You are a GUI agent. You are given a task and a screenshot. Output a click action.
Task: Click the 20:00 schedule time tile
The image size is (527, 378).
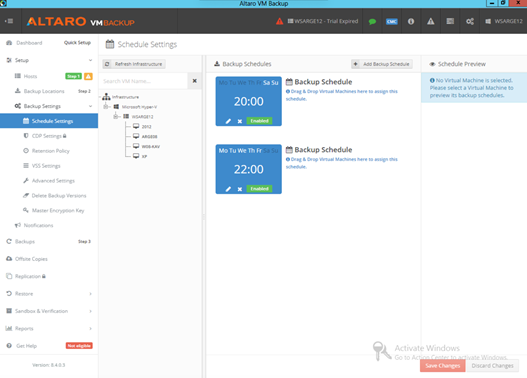coord(248,101)
